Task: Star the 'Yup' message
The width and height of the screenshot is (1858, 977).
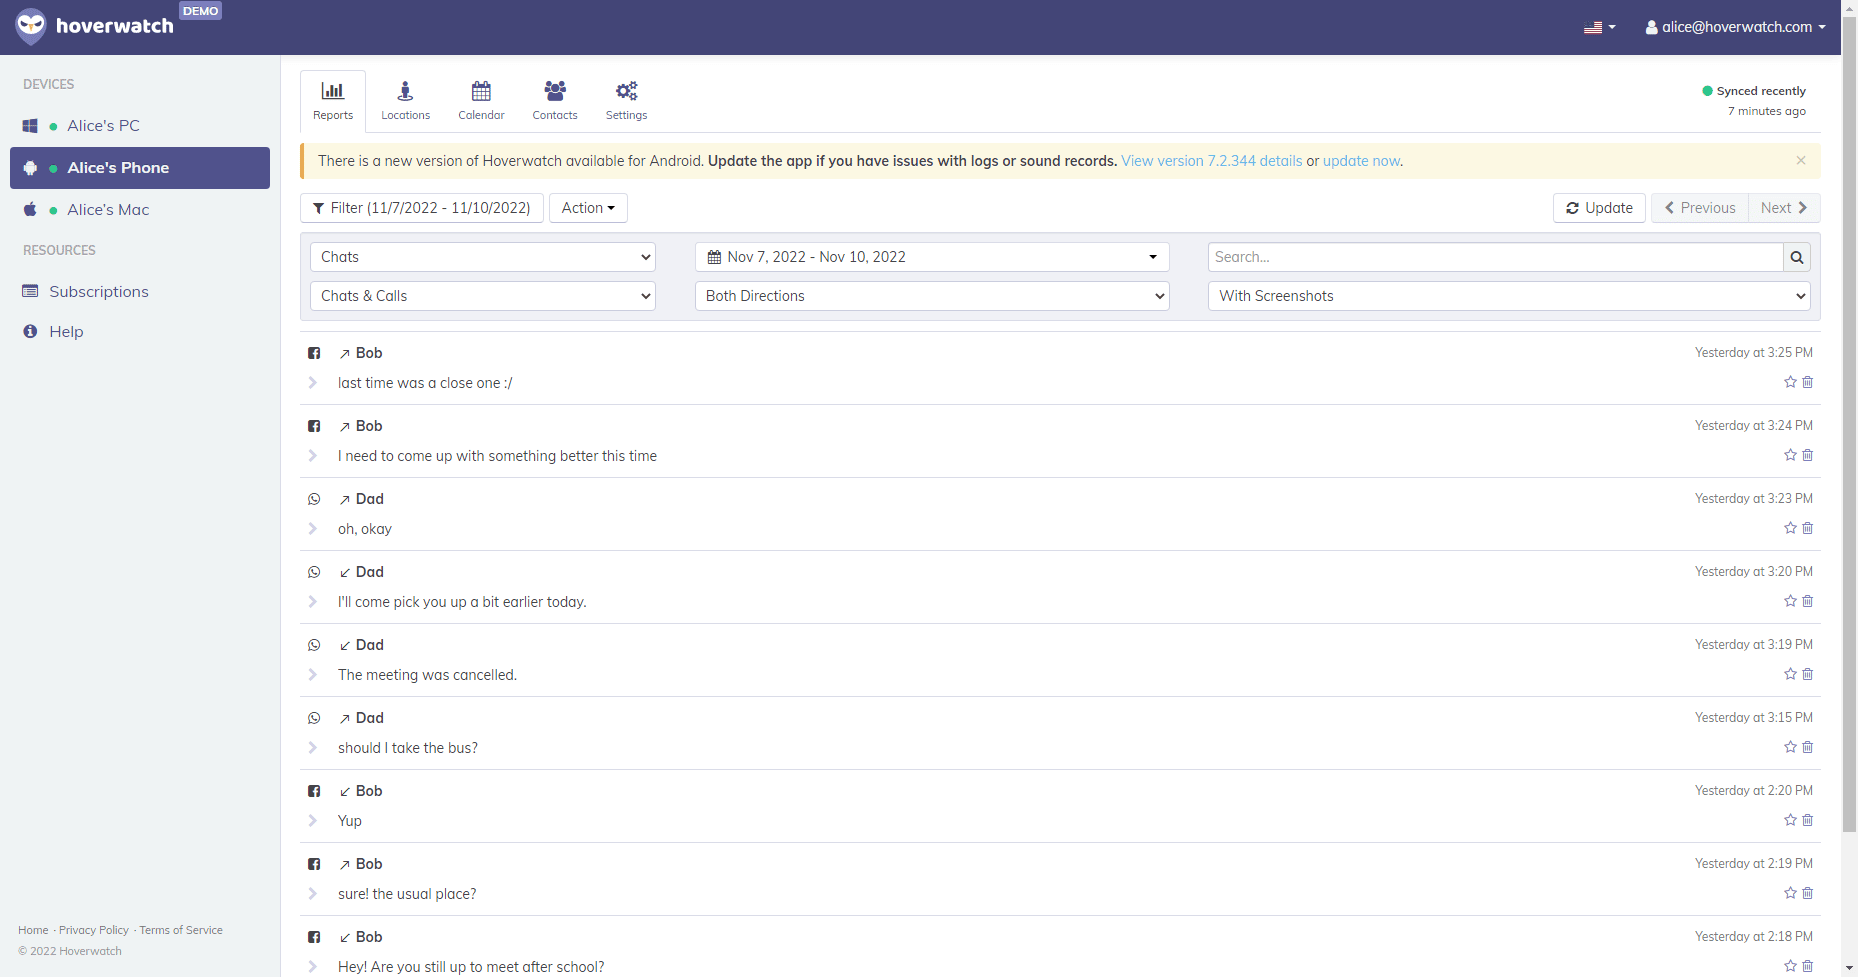Action: tap(1790, 820)
